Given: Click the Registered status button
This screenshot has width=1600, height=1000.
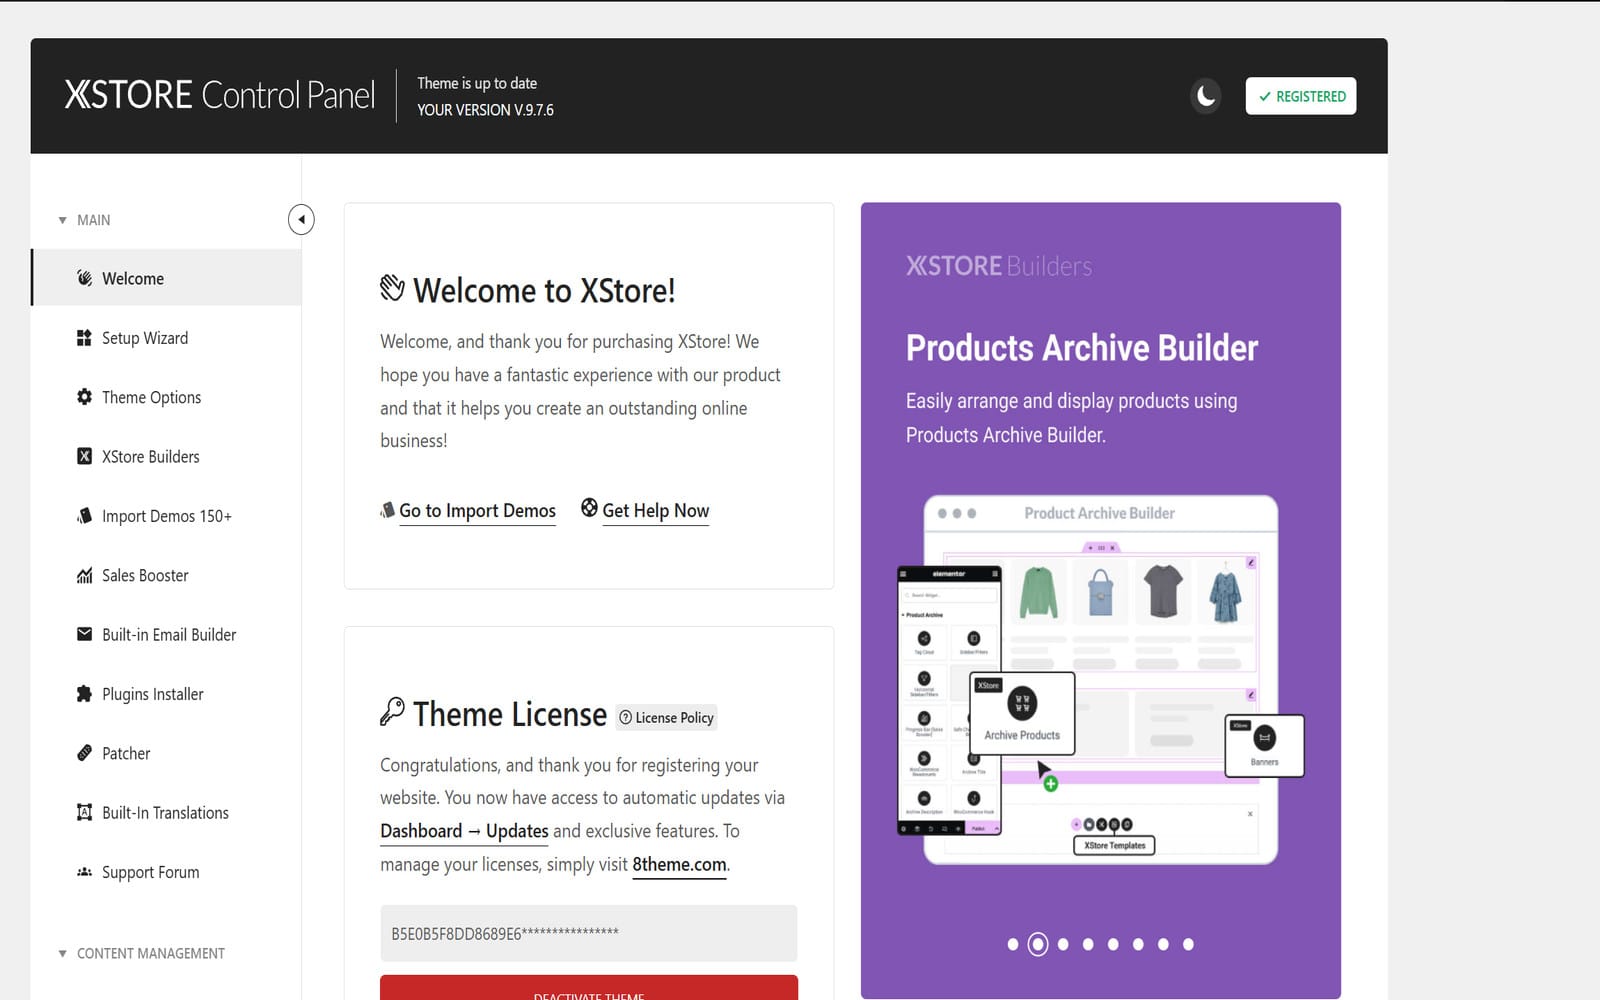Looking at the screenshot, I should click(1301, 96).
